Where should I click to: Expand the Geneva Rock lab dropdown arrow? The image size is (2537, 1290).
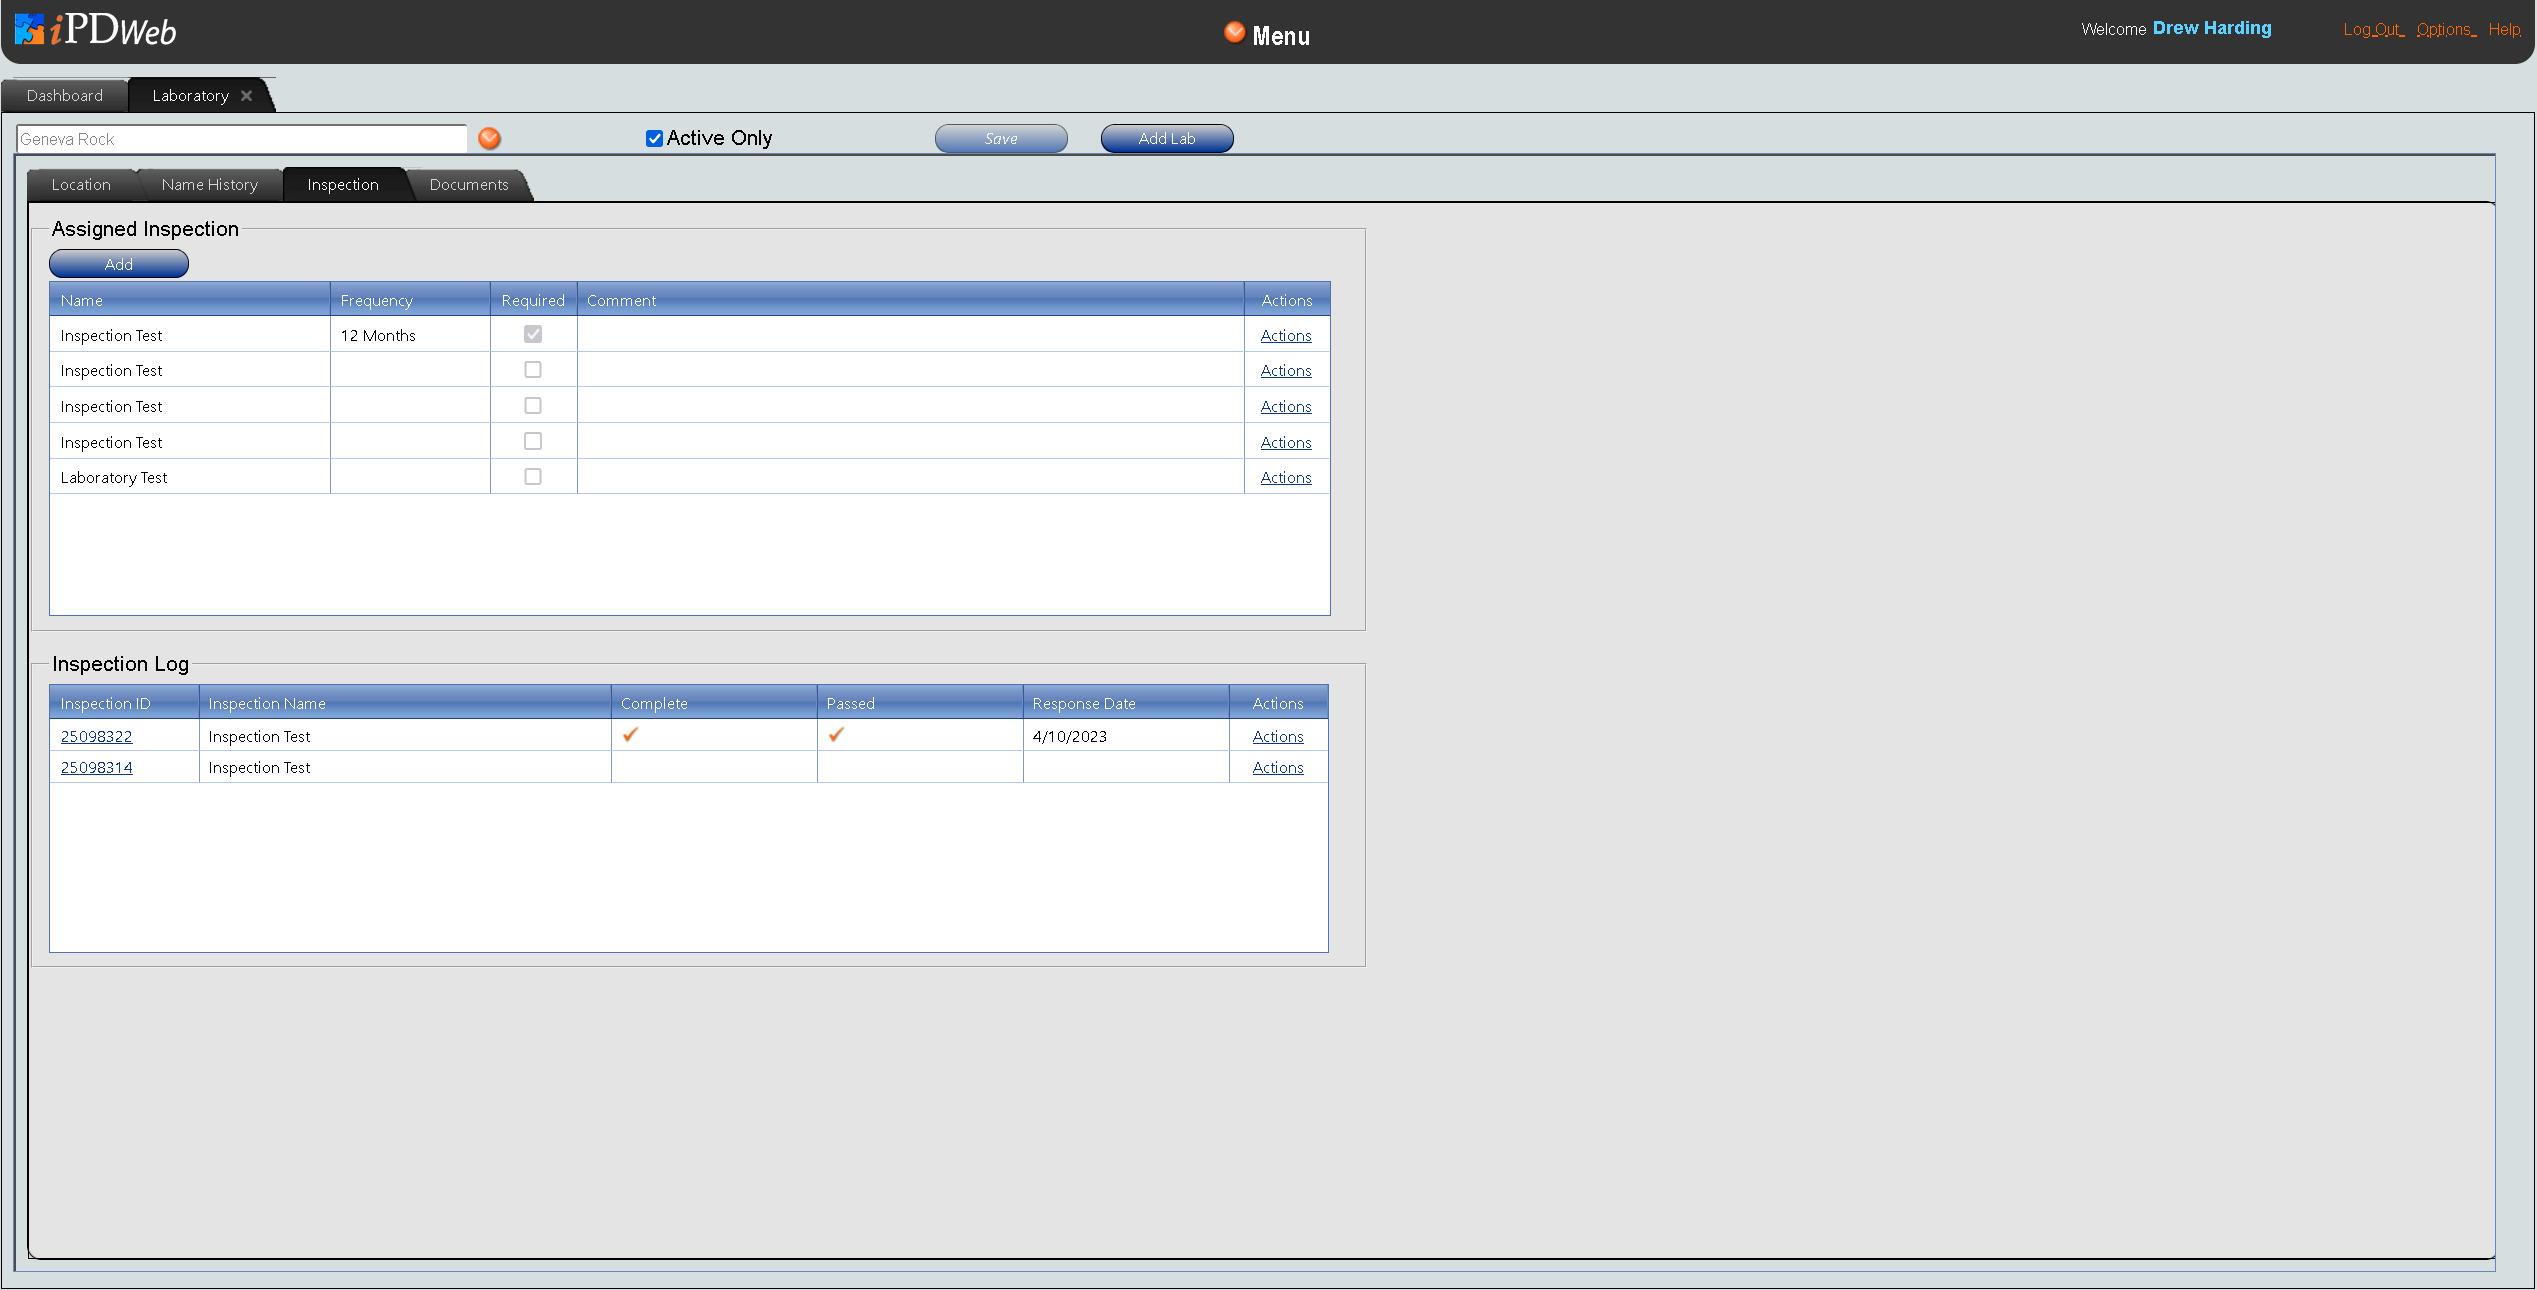[489, 139]
